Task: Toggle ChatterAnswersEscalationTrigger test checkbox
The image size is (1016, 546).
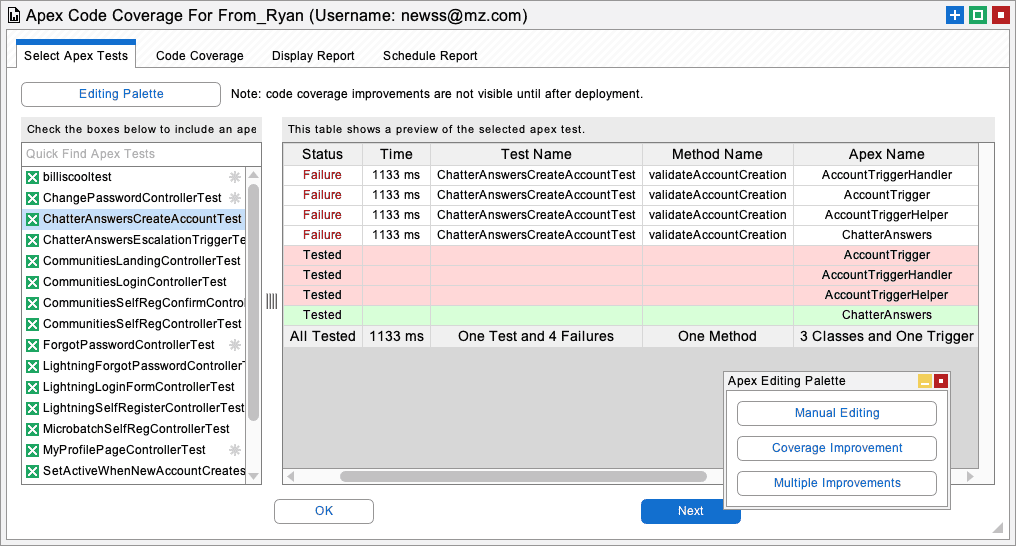Action: 32,240
